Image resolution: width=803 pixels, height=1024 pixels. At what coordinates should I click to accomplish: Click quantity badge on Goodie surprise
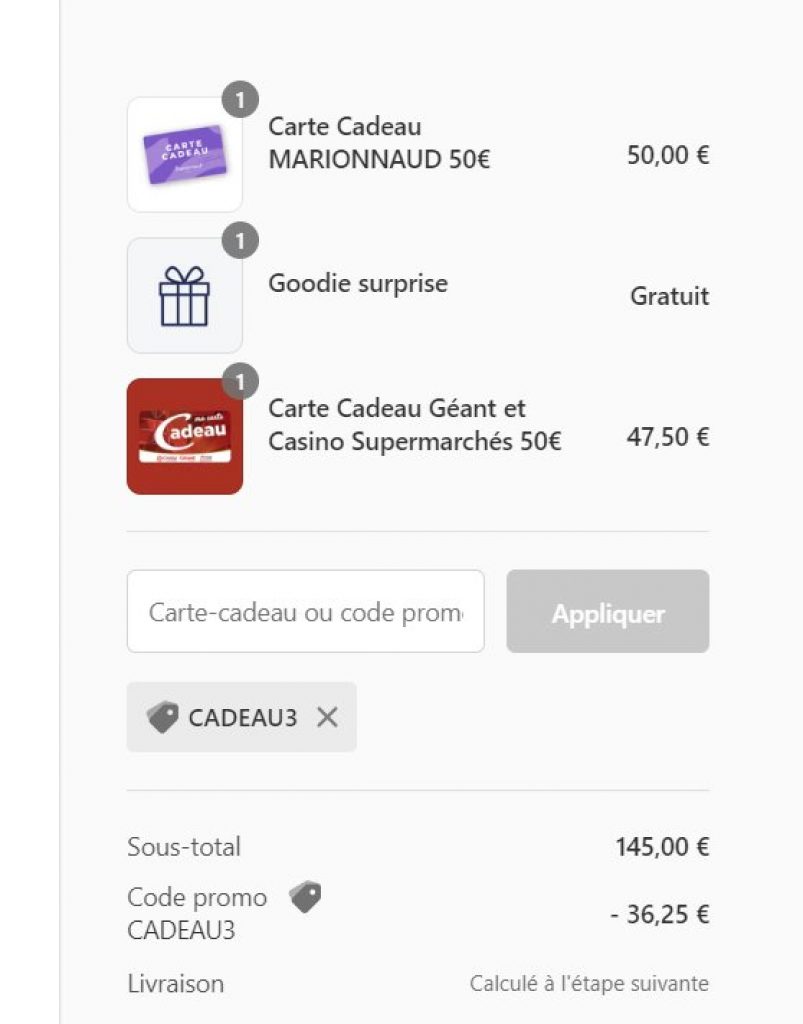pyautogui.click(x=240, y=240)
